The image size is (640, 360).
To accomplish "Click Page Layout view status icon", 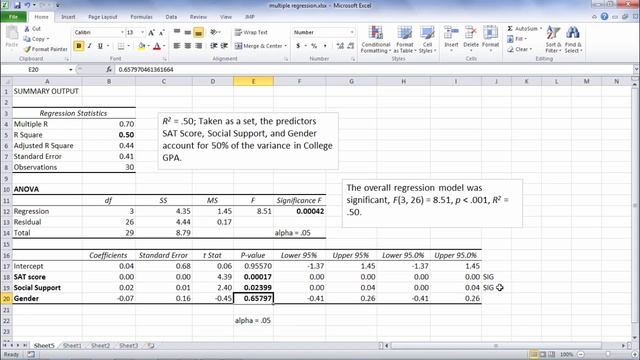I will [x=542, y=354].
